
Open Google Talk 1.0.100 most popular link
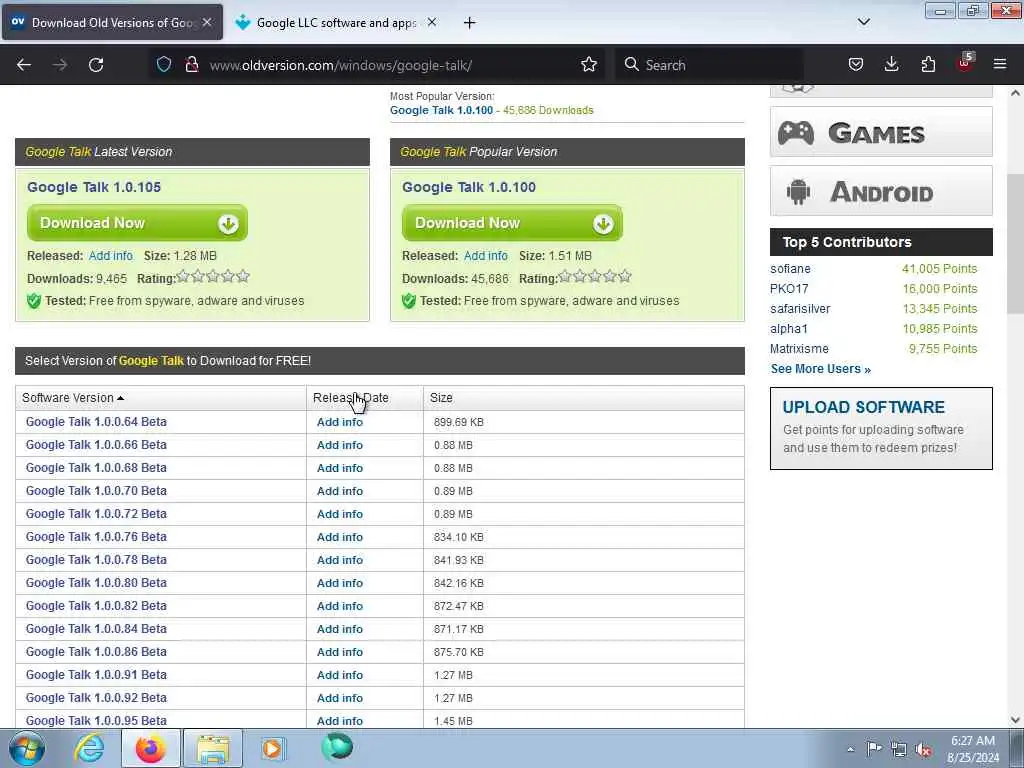pos(441,110)
